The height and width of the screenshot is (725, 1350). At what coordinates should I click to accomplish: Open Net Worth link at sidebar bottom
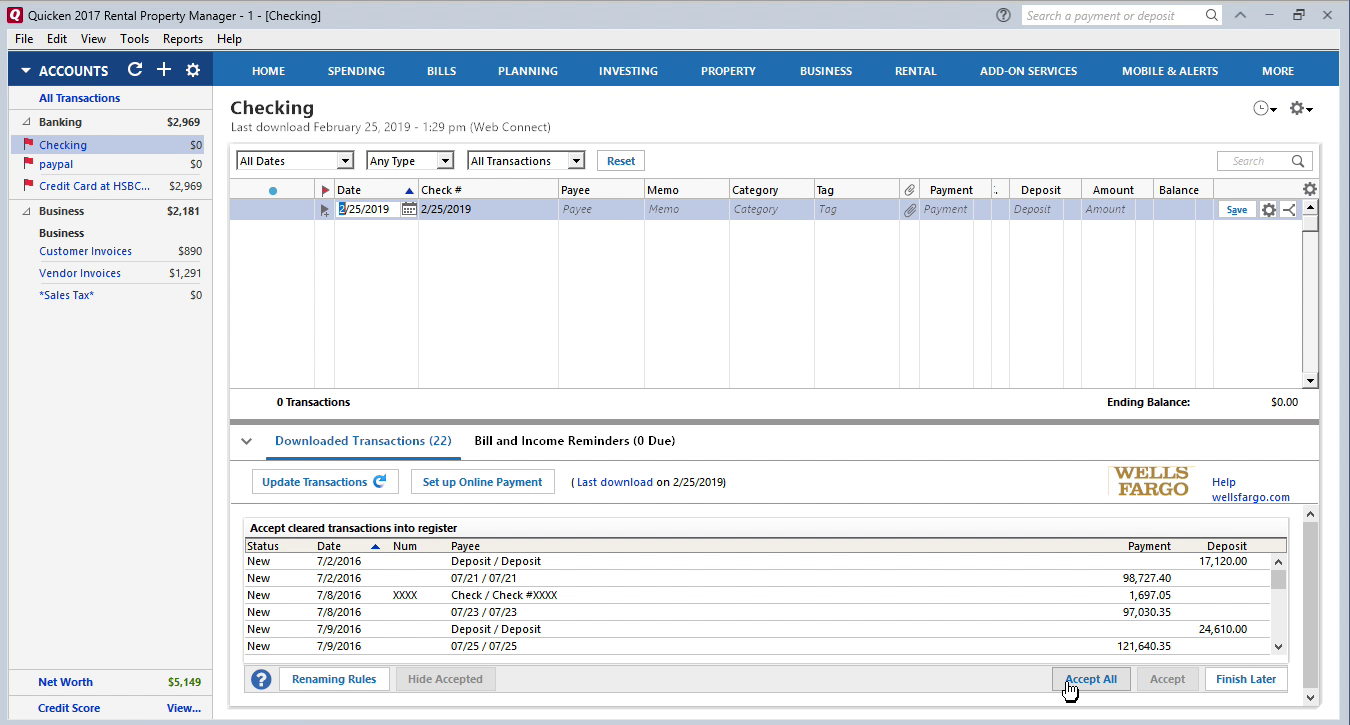65,682
